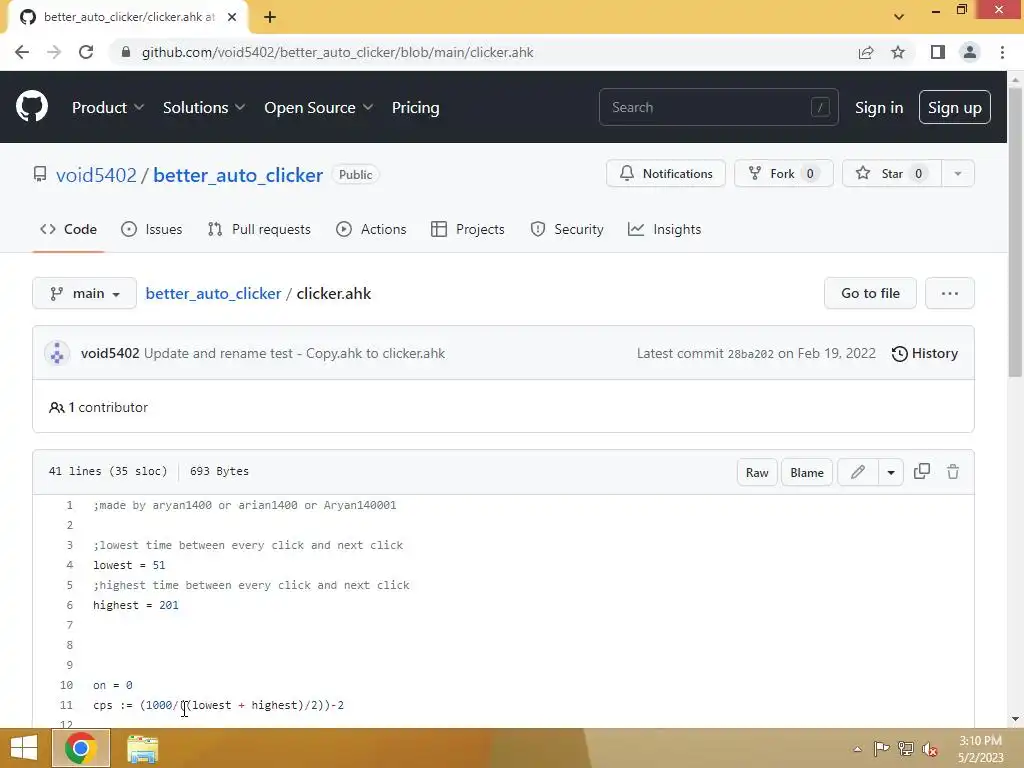Open Chrome three-dot menu
This screenshot has width=1024, height=768.
(1002, 52)
